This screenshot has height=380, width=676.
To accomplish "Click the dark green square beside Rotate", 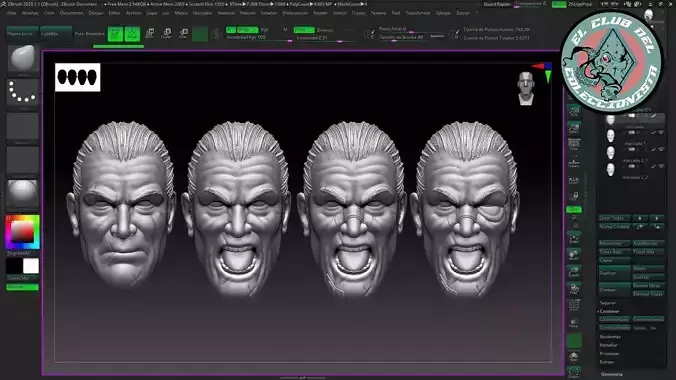I will pos(200,34).
